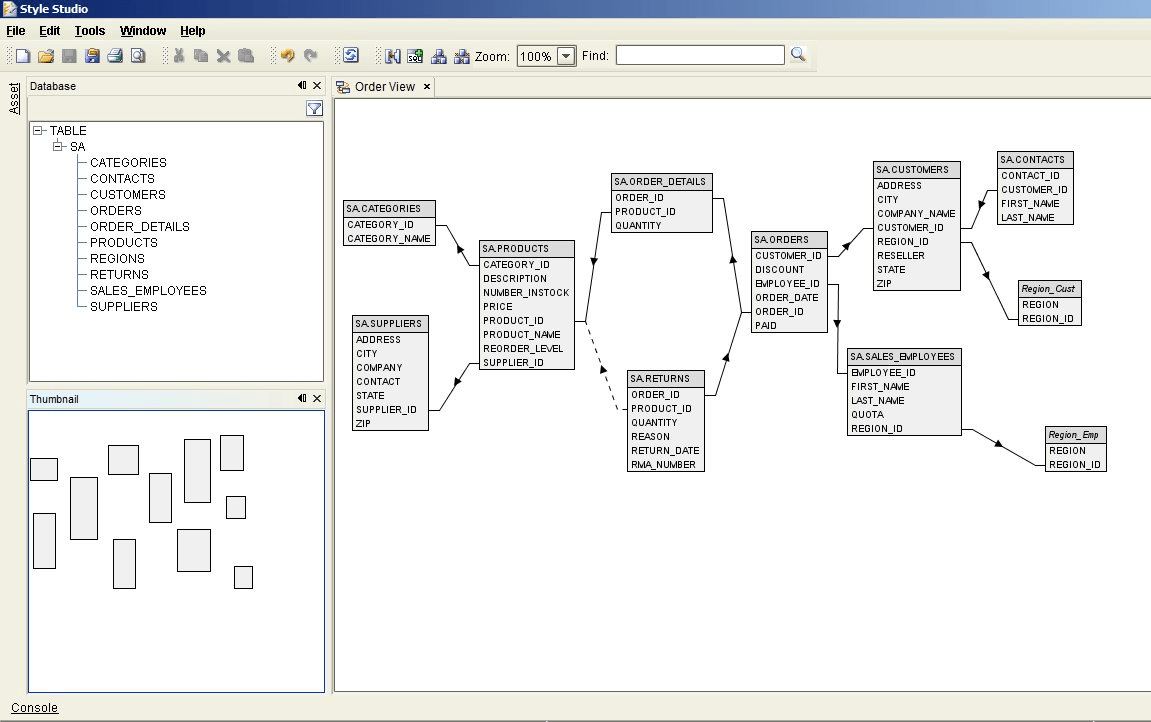
Task: Select the Refresh icon on the toolbar
Action: point(350,56)
